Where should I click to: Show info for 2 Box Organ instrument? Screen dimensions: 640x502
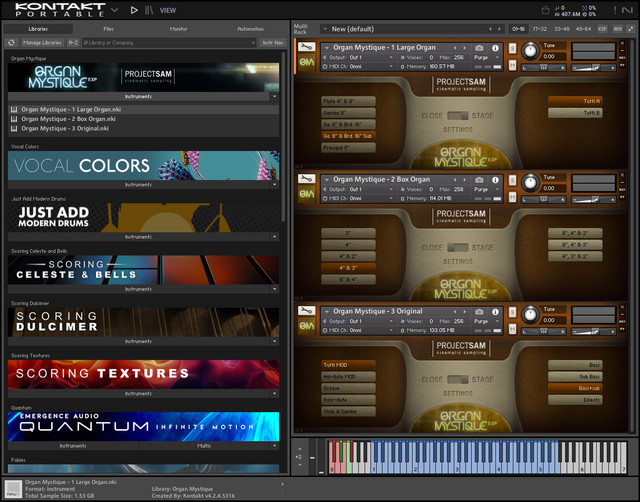point(495,180)
